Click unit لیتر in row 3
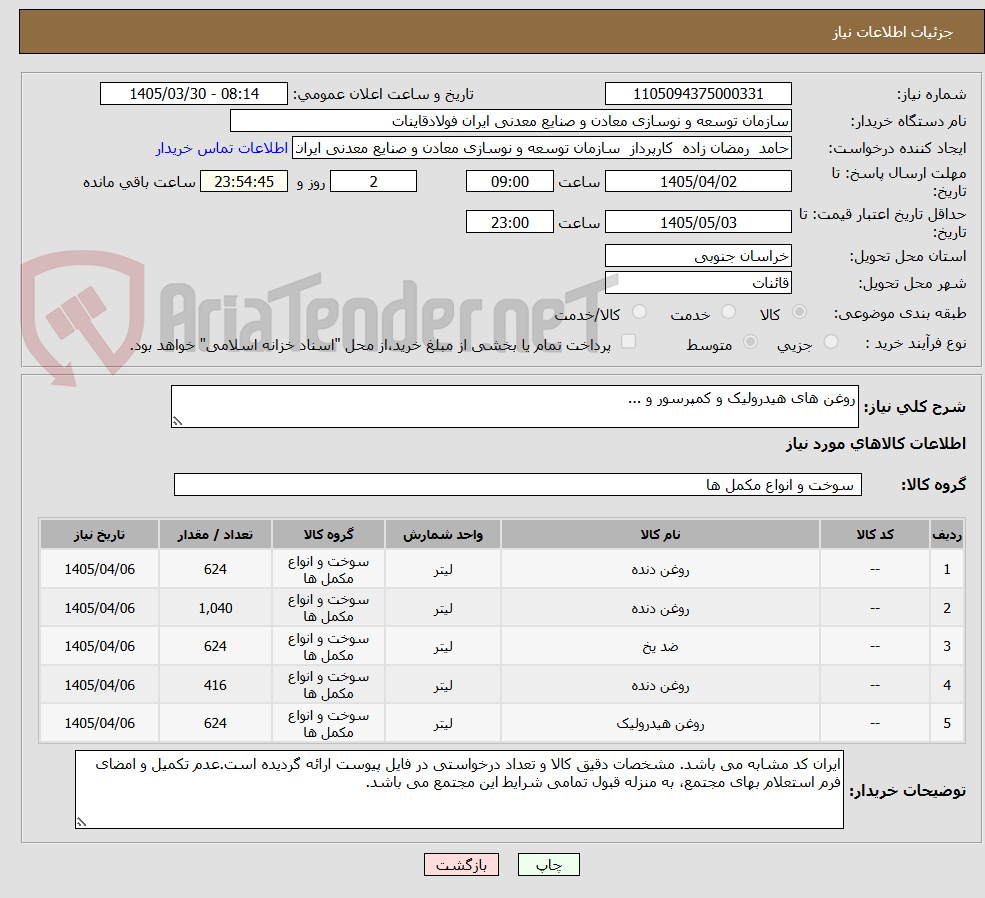985x898 pixels. 443,647
